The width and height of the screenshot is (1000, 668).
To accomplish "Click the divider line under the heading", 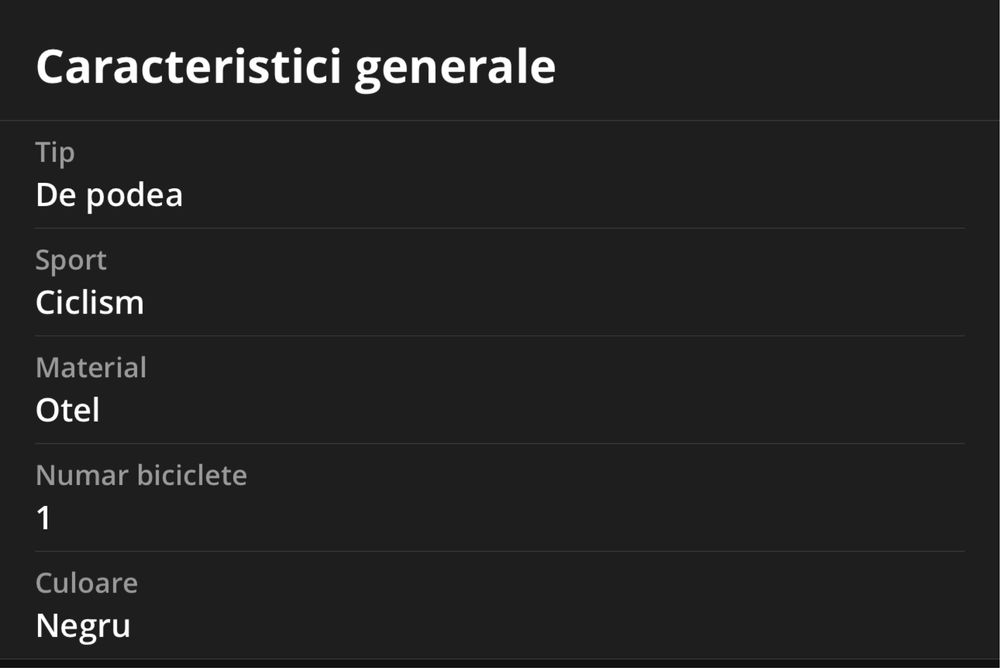I will (500, 121).
